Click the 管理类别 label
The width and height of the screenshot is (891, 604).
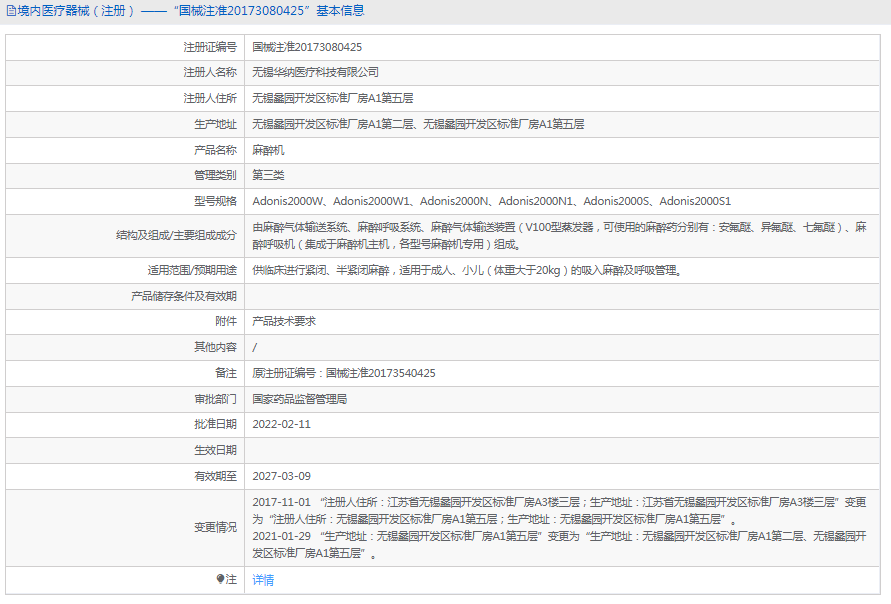point(215,175)
